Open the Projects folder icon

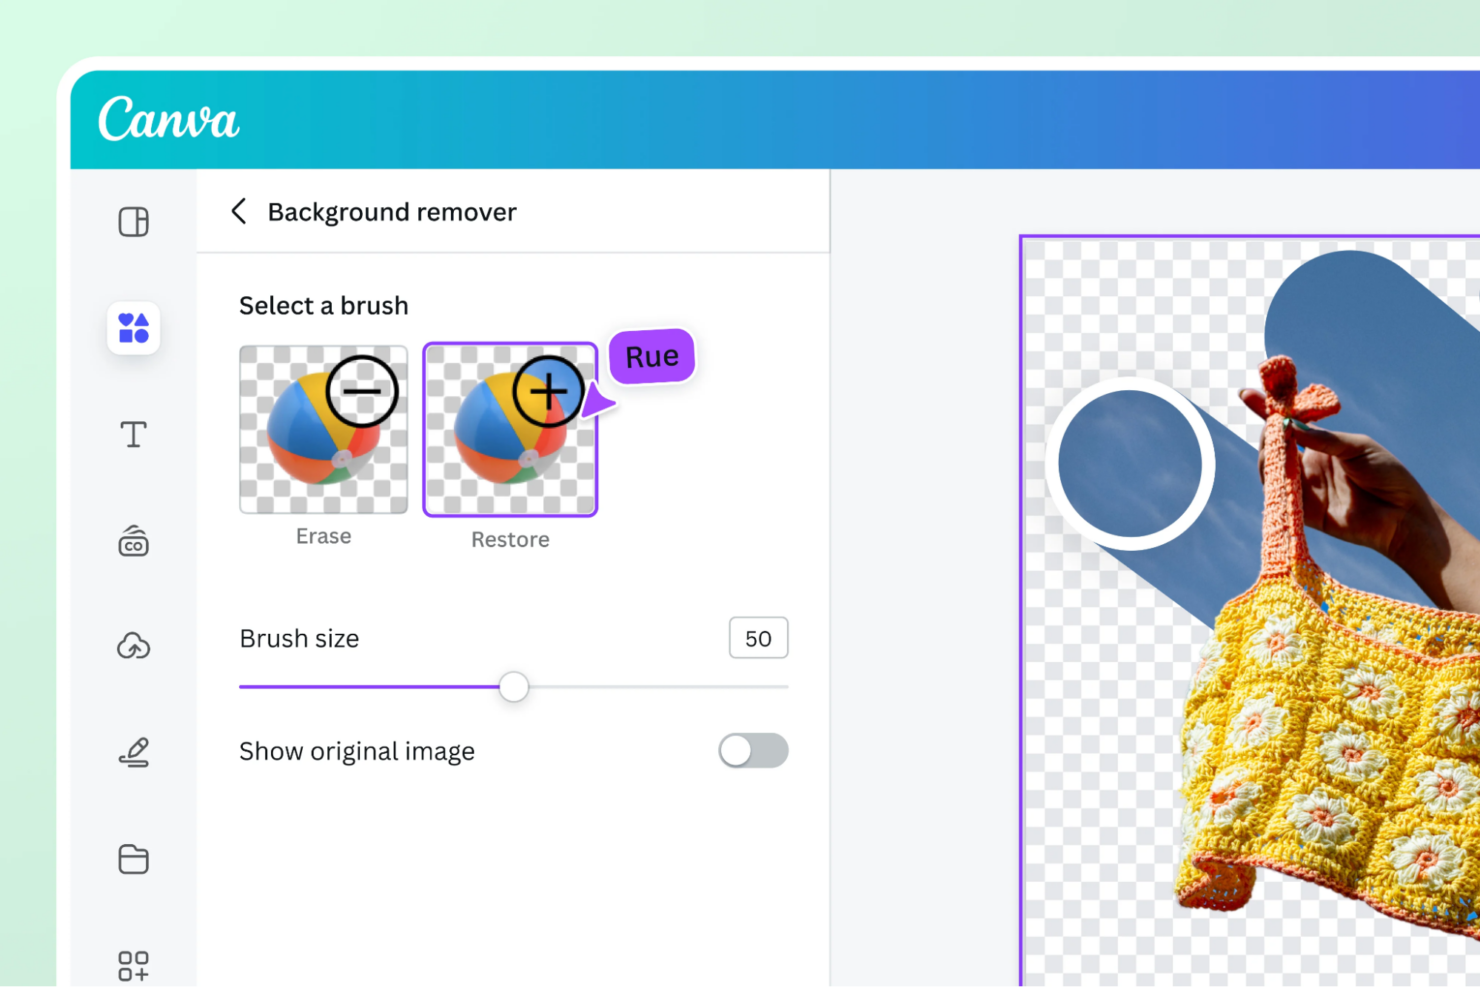coord(133,859)
